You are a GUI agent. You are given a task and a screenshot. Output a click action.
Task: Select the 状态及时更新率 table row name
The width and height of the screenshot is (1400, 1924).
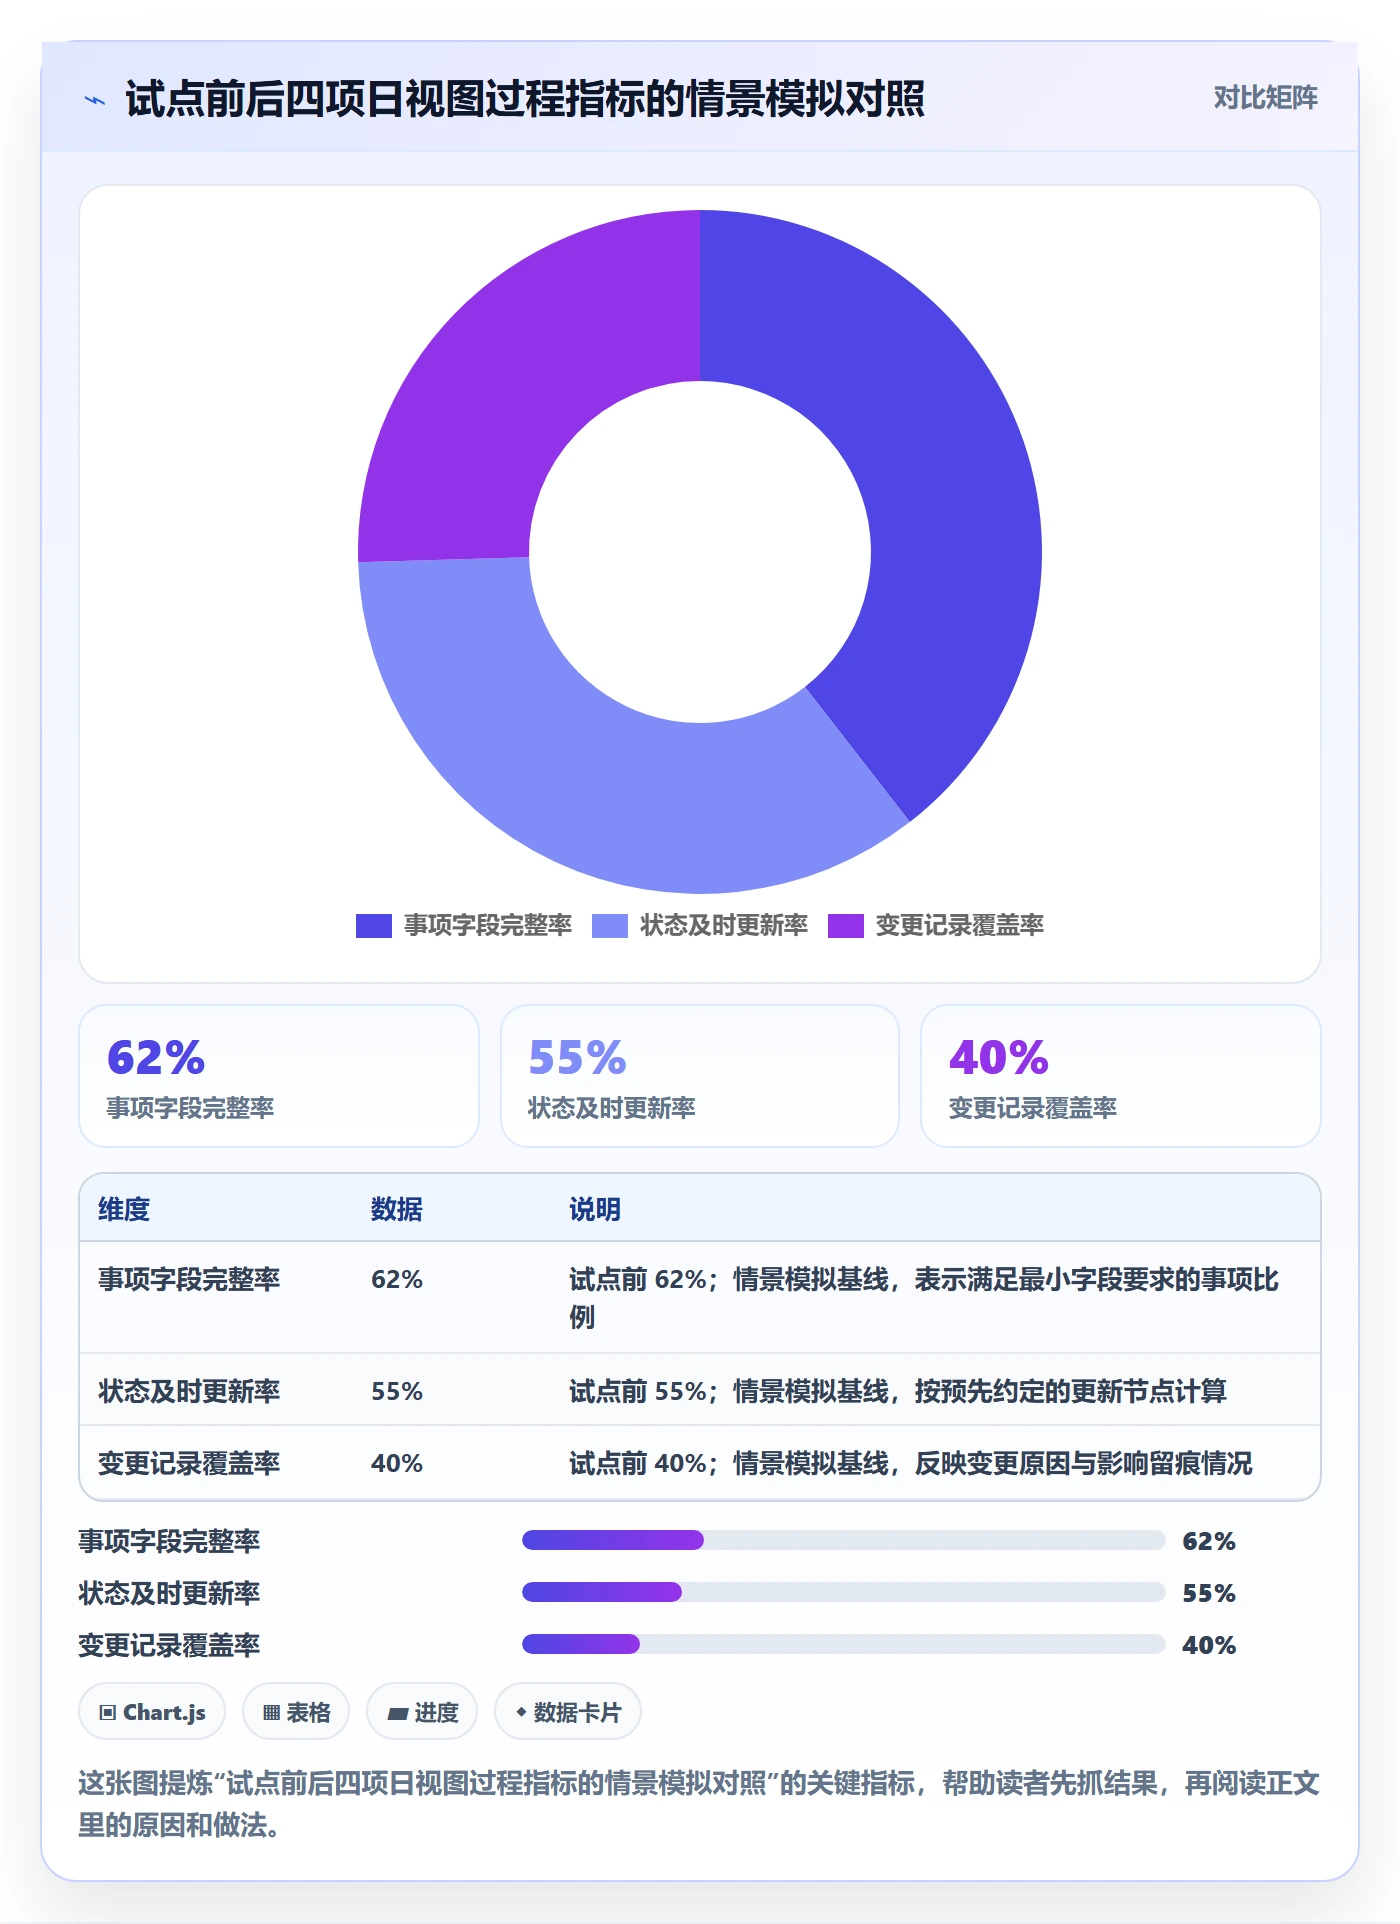tap(189, 1392)
